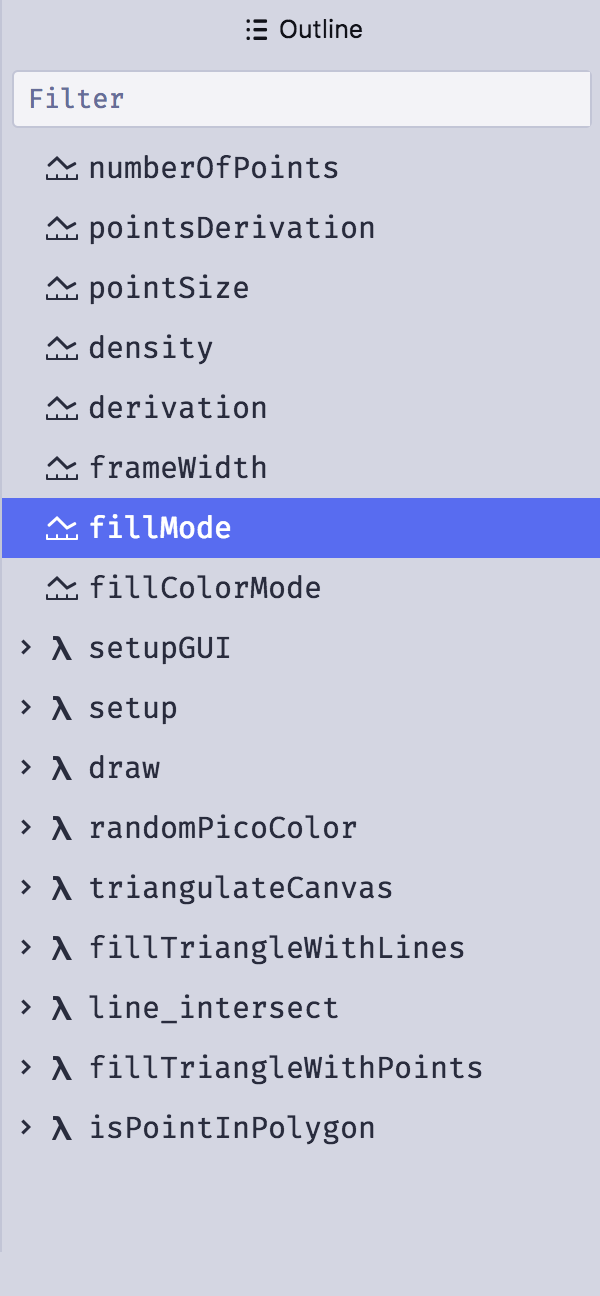Click the variable icon next to density

(x=62, y=348)
